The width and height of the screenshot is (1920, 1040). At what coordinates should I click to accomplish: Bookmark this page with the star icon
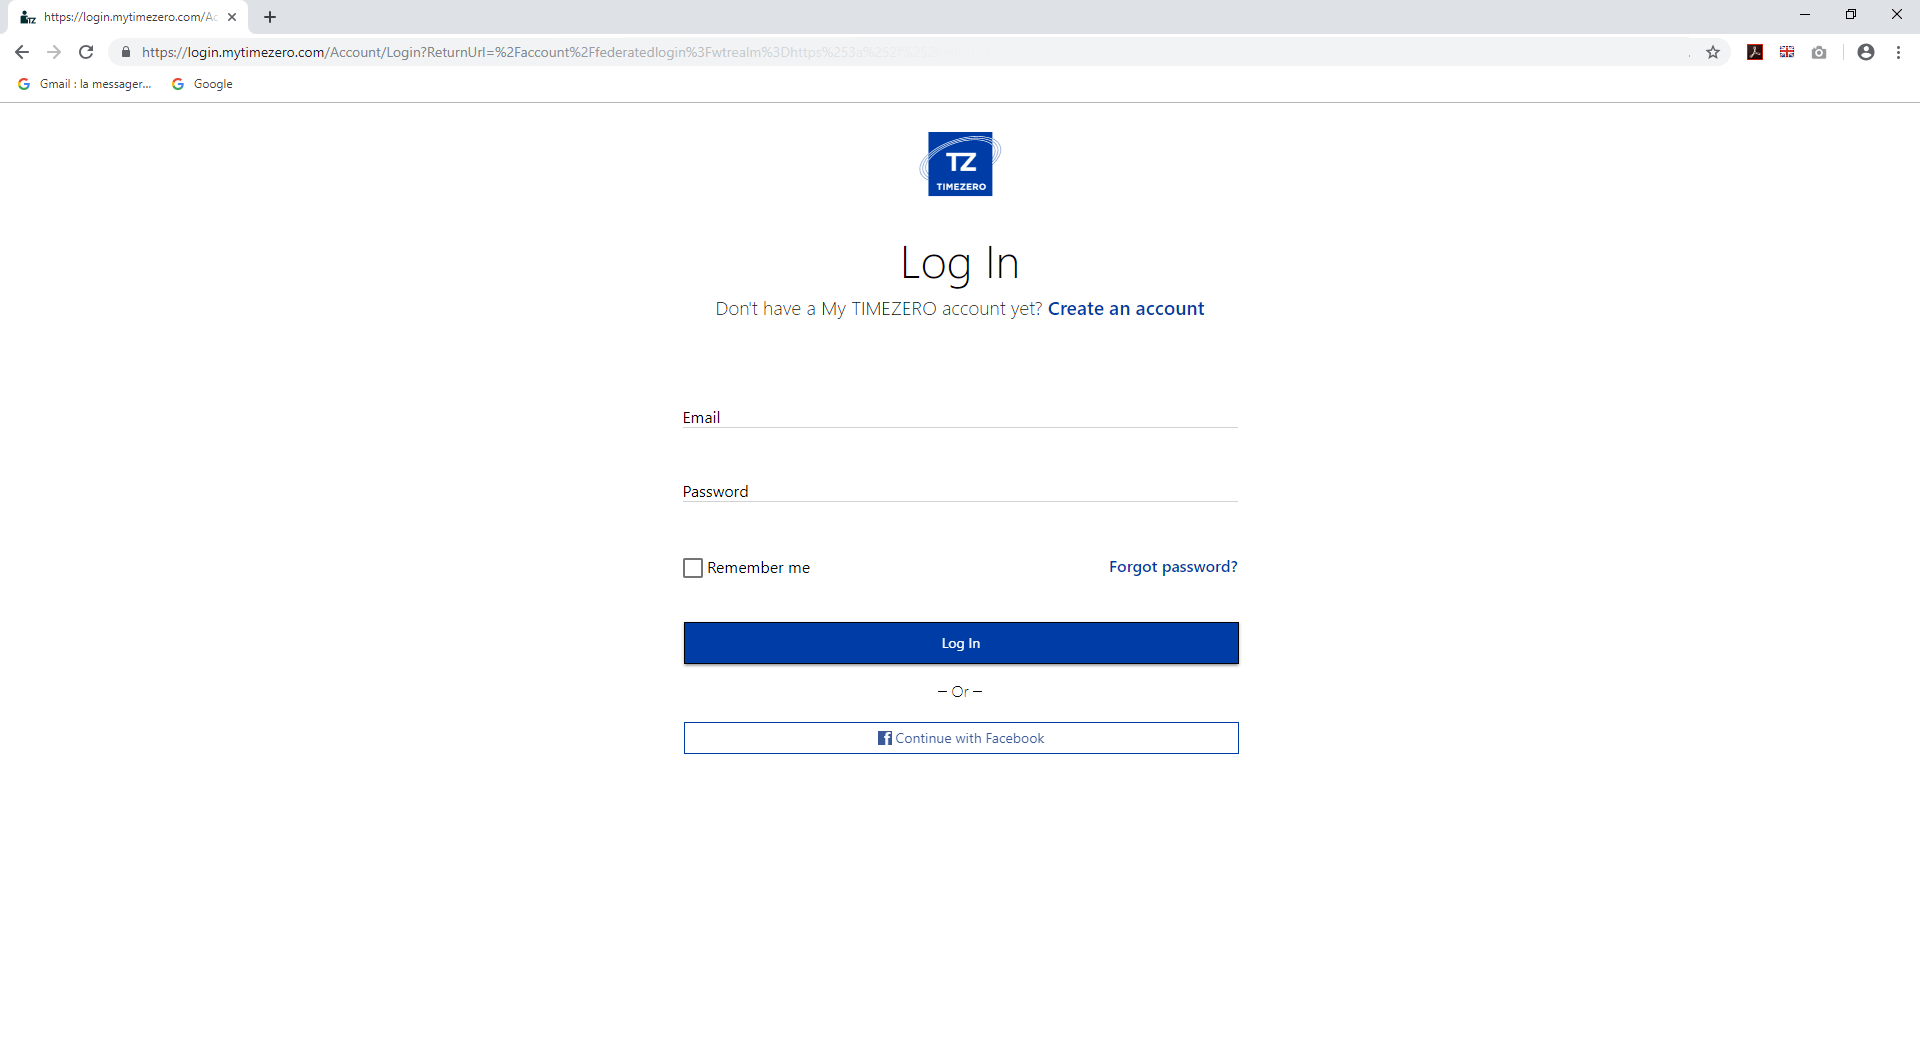click(1713, 52)
